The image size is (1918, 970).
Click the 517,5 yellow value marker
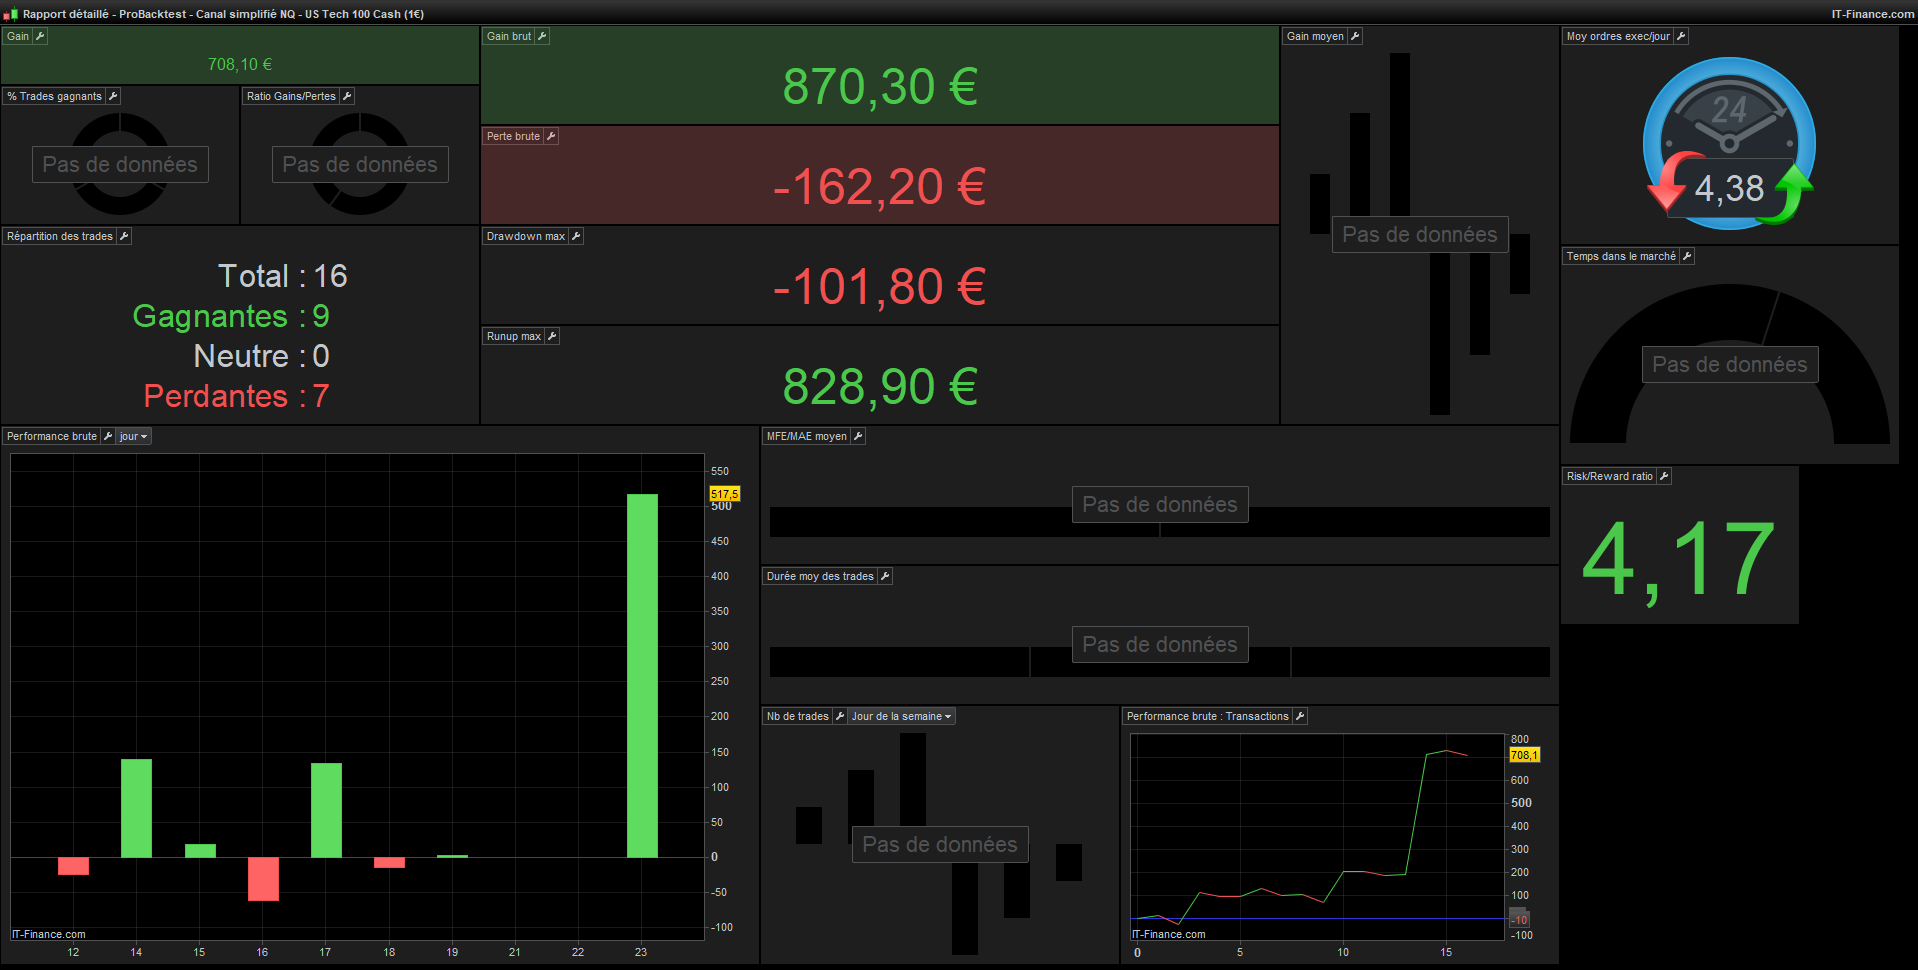tap(725, 494)
